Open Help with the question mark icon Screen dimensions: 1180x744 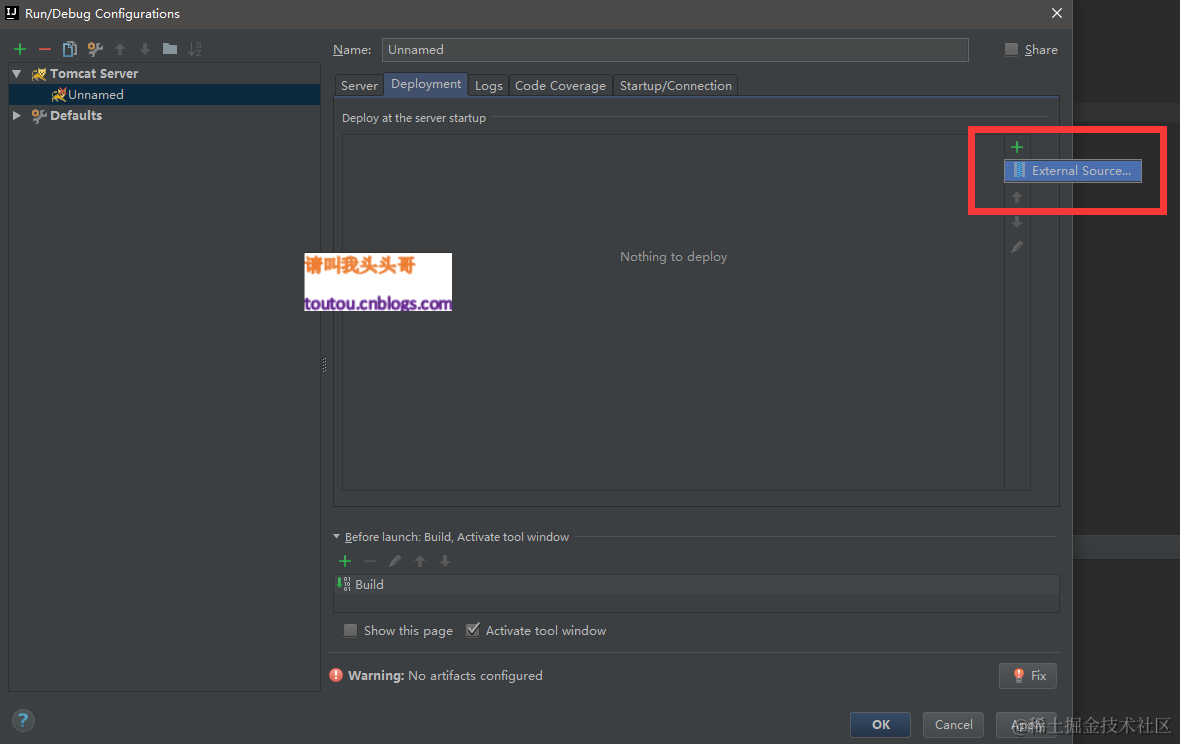22,720
